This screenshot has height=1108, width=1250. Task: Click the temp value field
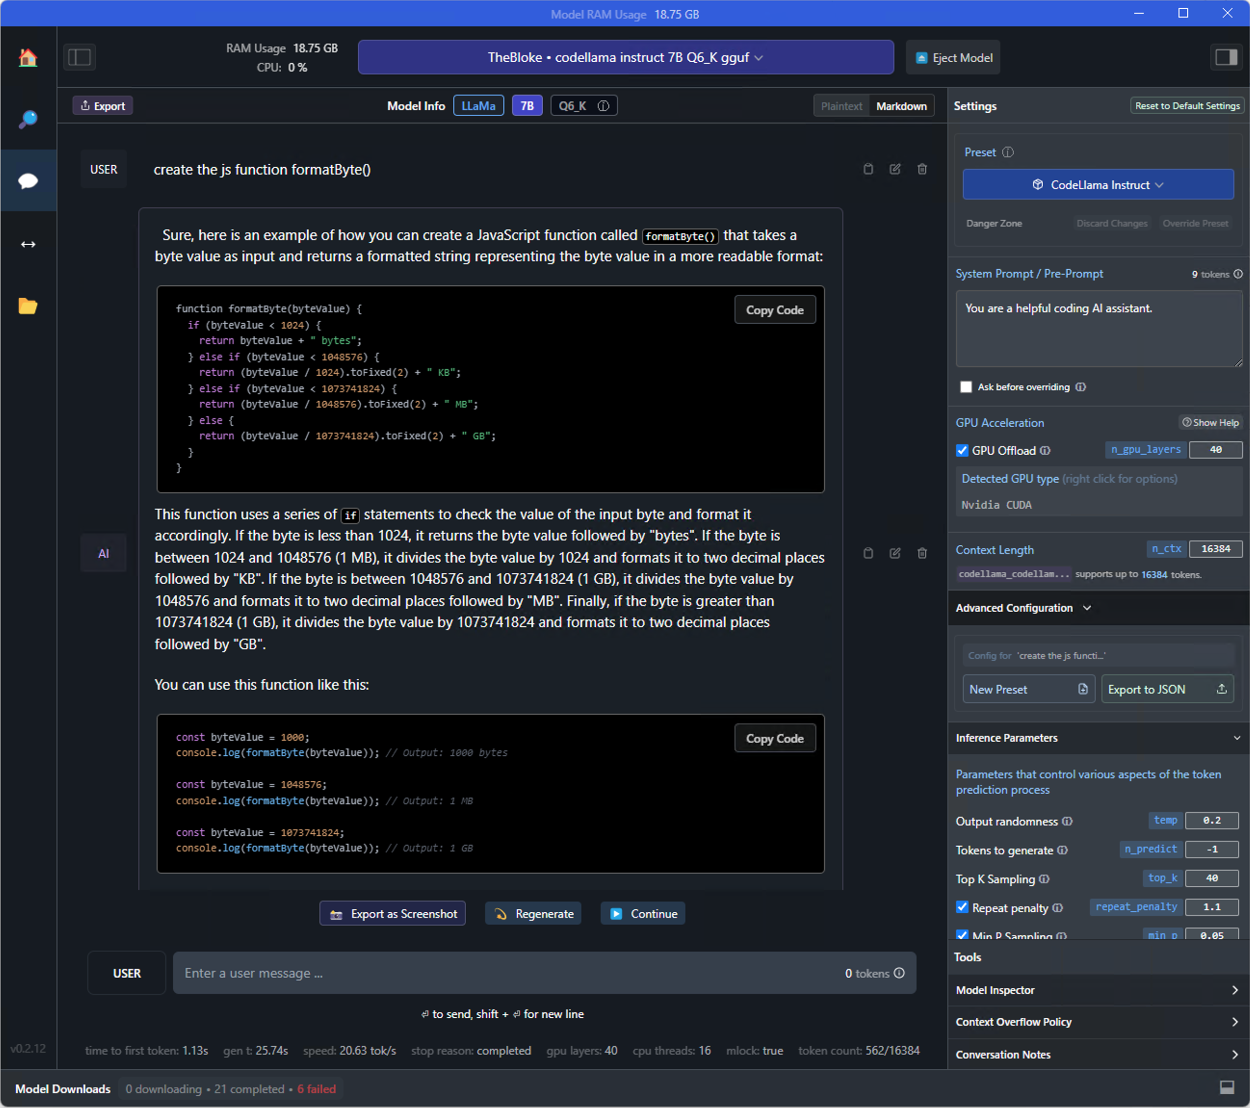pyautogui.click(x=1212, y=821)
